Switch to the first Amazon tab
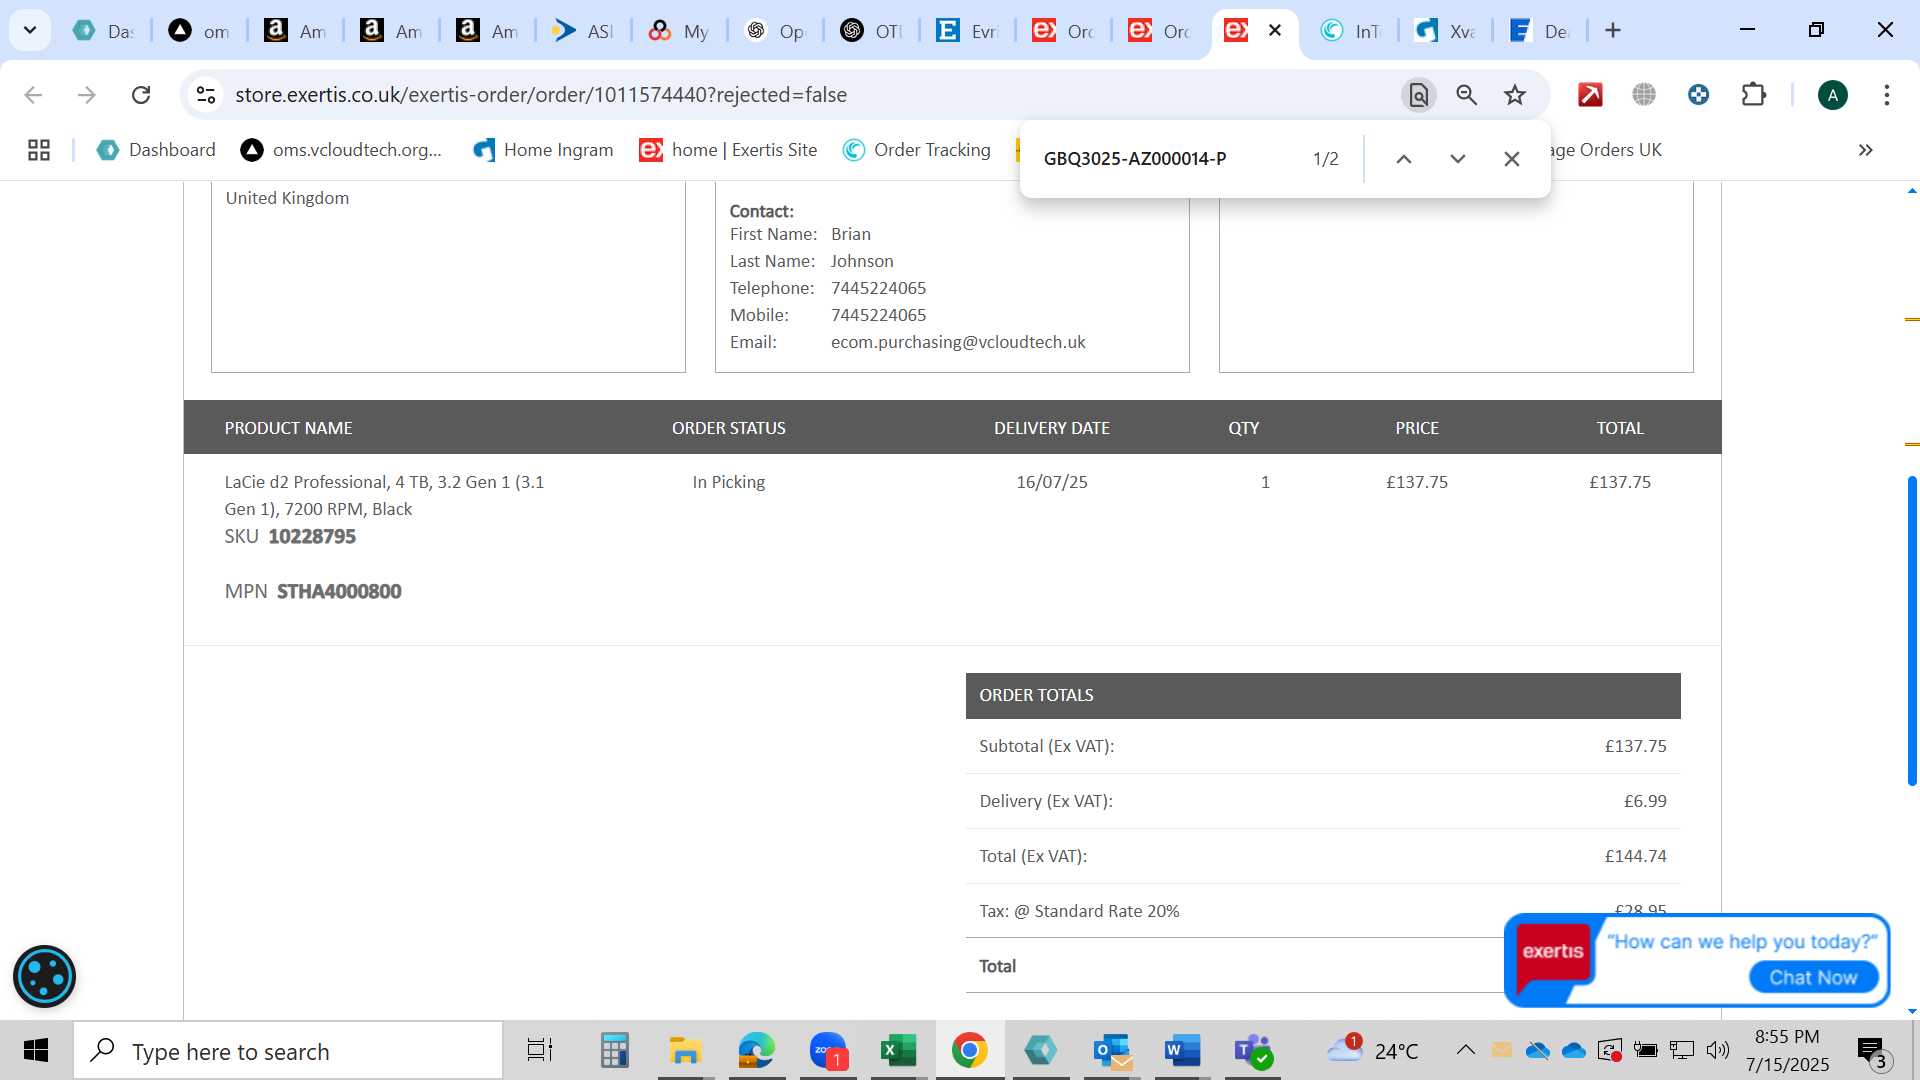Viewport: 1920px width, 1080px height. point(295,31)
